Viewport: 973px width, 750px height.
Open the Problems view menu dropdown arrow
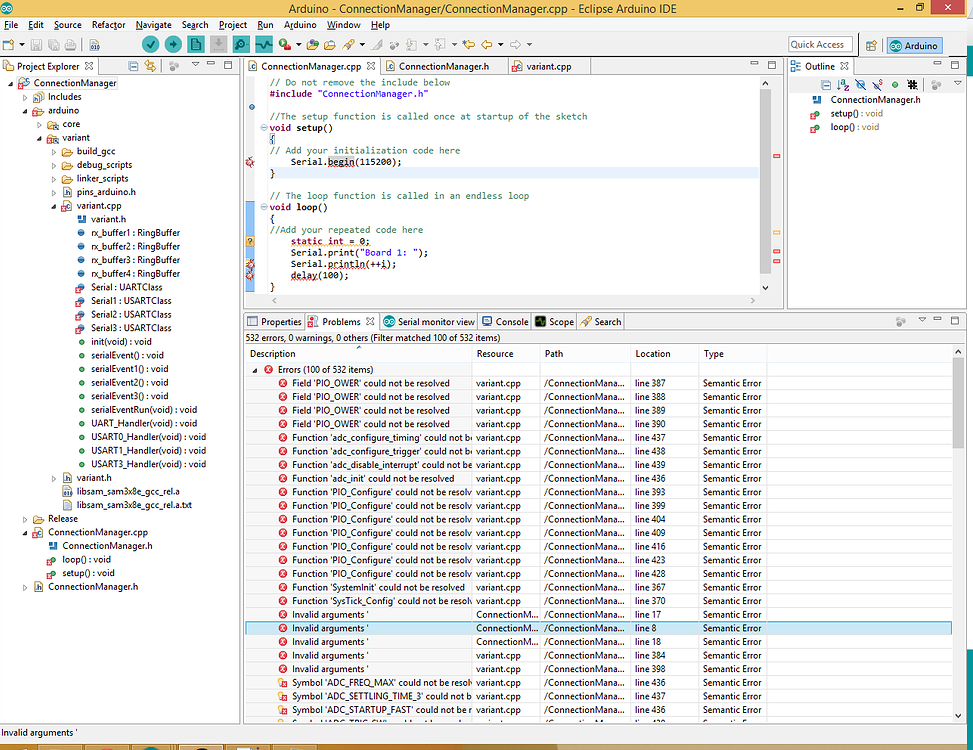[x=922, y=320]
